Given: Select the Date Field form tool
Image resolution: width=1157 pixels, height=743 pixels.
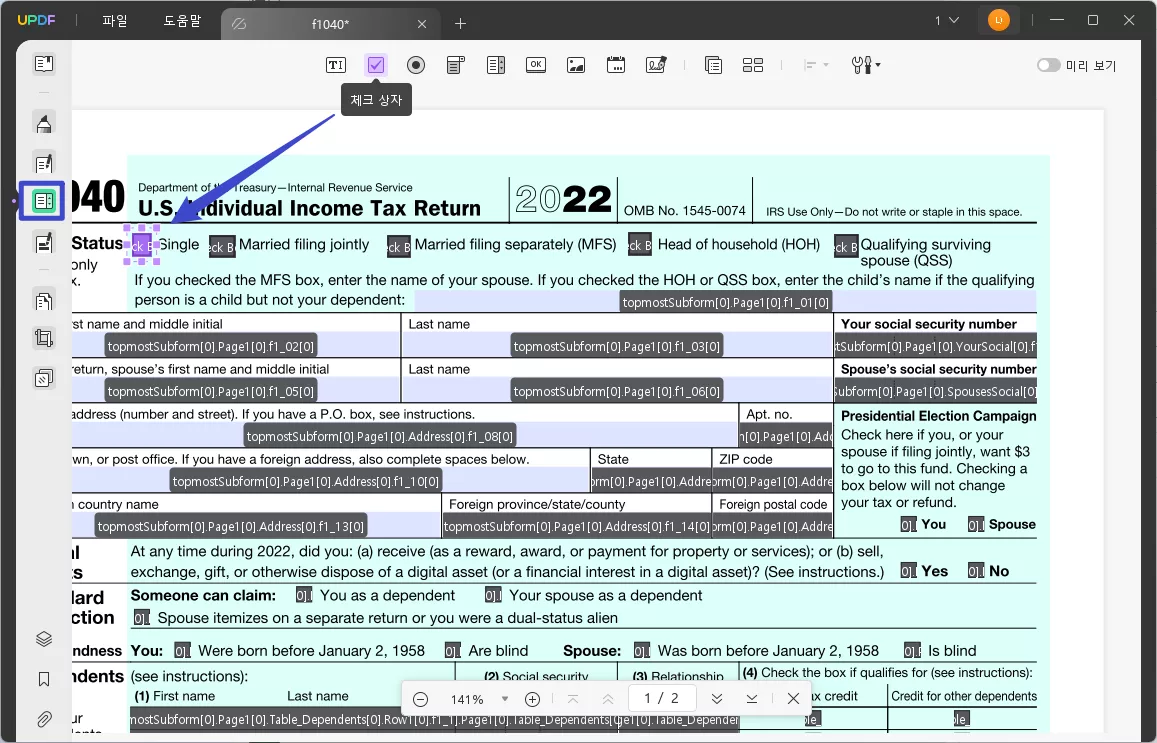Looking at the screenshot, I should pyautogui.click(x=615, y=65).
